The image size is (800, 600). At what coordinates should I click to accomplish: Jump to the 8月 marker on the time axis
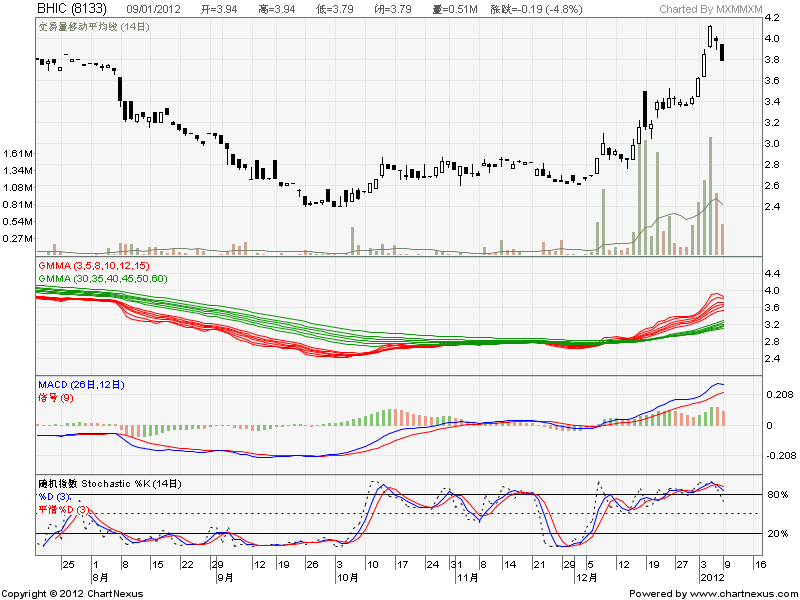click(100, 578)
